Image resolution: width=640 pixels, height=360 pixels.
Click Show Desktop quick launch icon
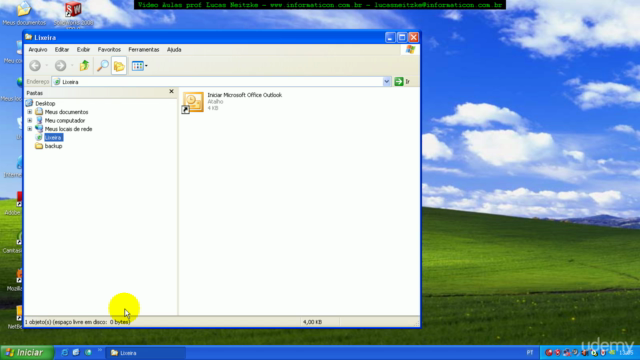click(x=76, y=353)
